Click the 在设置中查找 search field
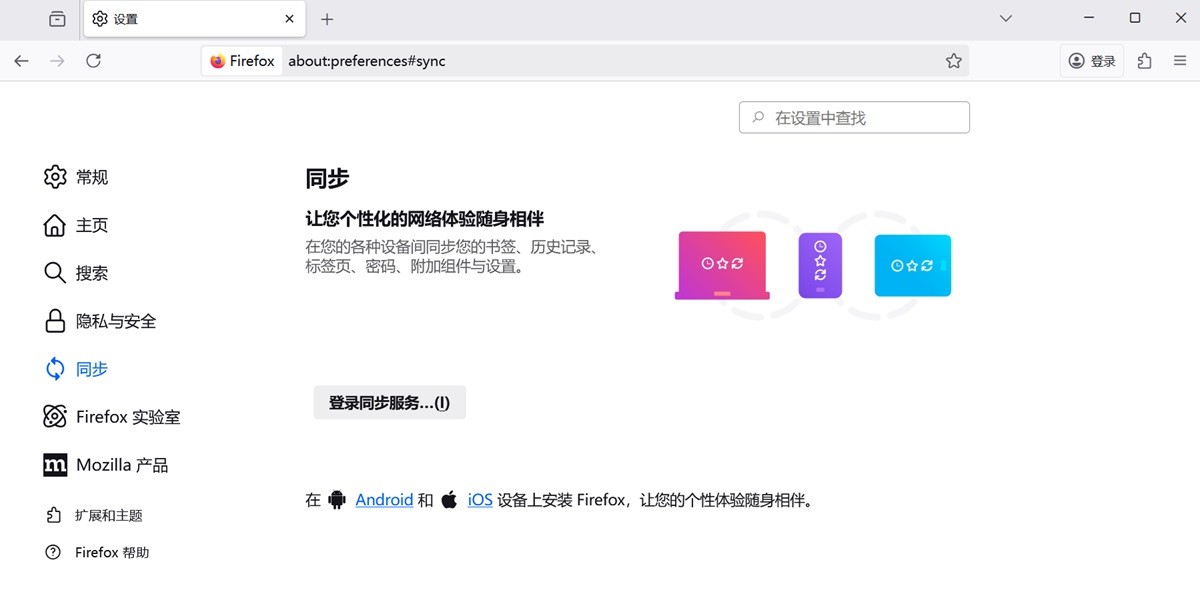Image resolution: width=1200 pixels, height=600 pixels. coord(853,117)
